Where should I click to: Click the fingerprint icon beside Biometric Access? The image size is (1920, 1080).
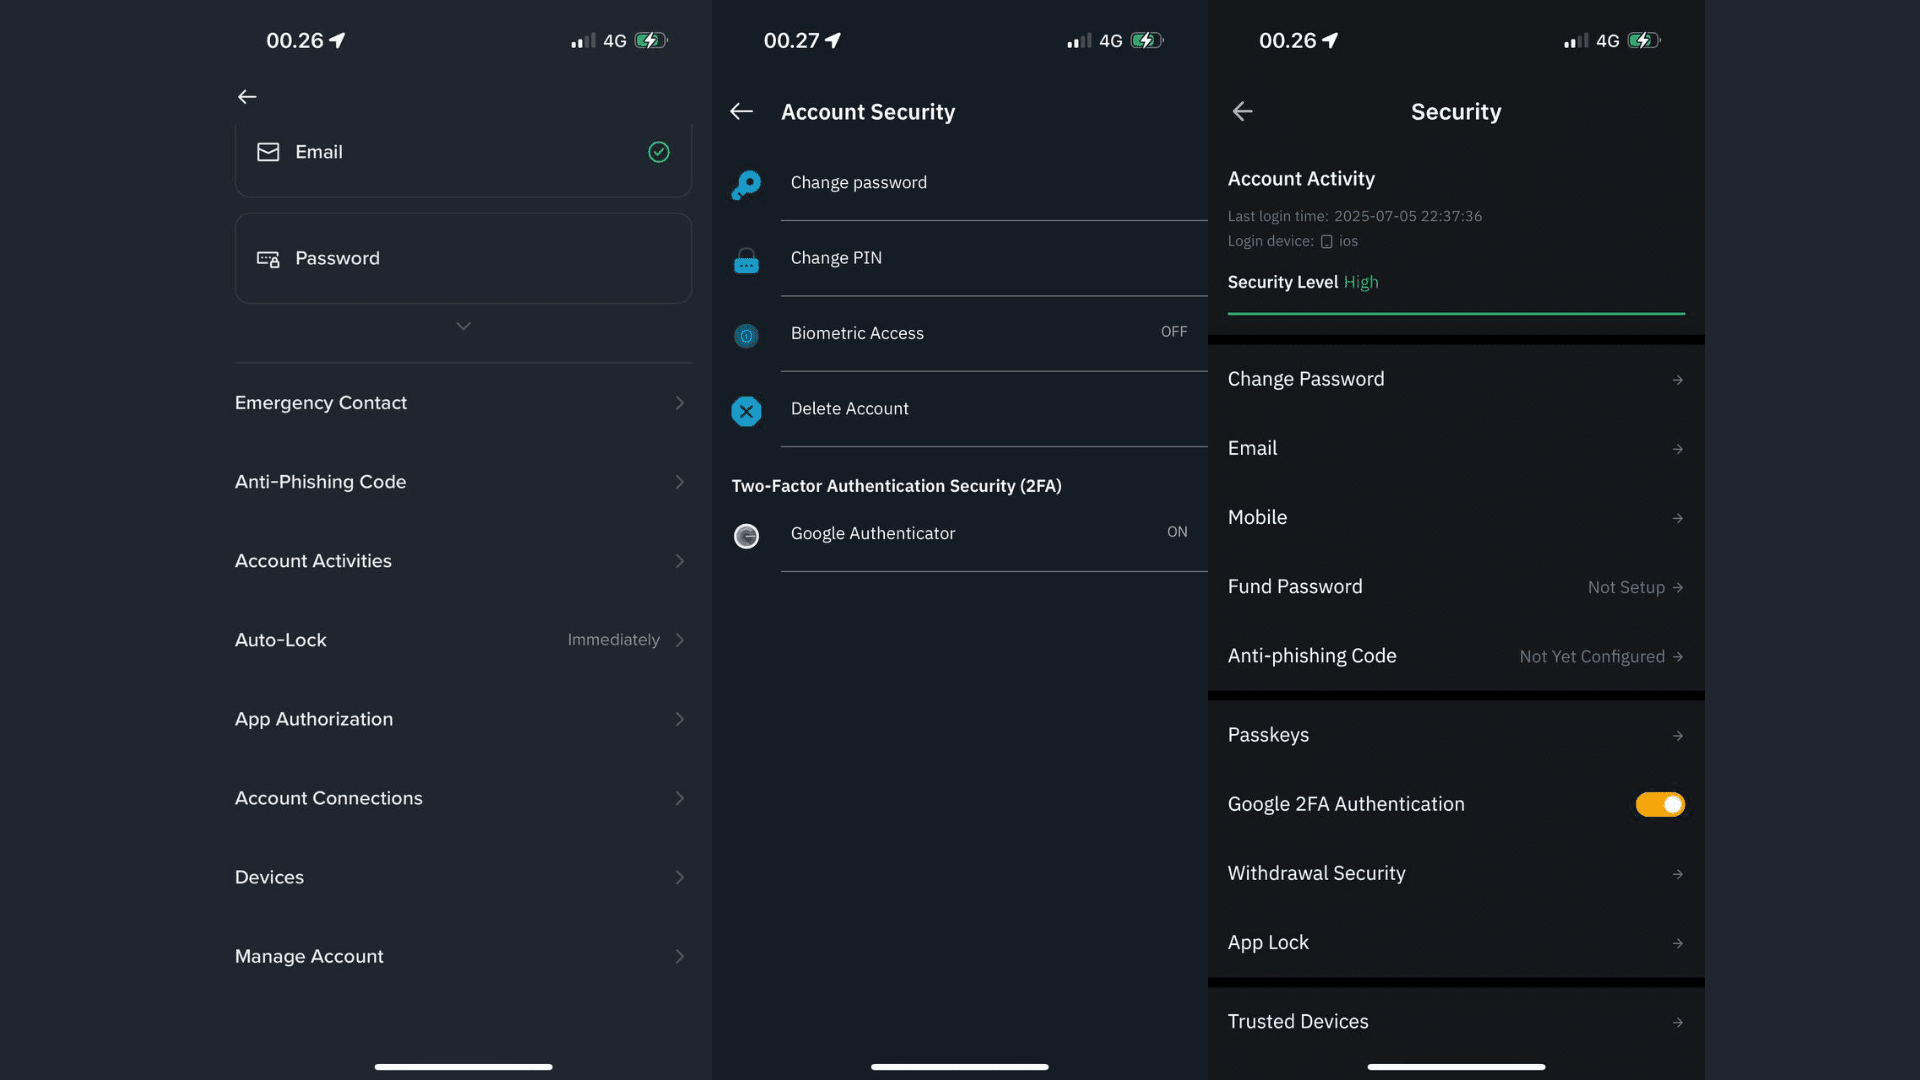coord(746,336)
